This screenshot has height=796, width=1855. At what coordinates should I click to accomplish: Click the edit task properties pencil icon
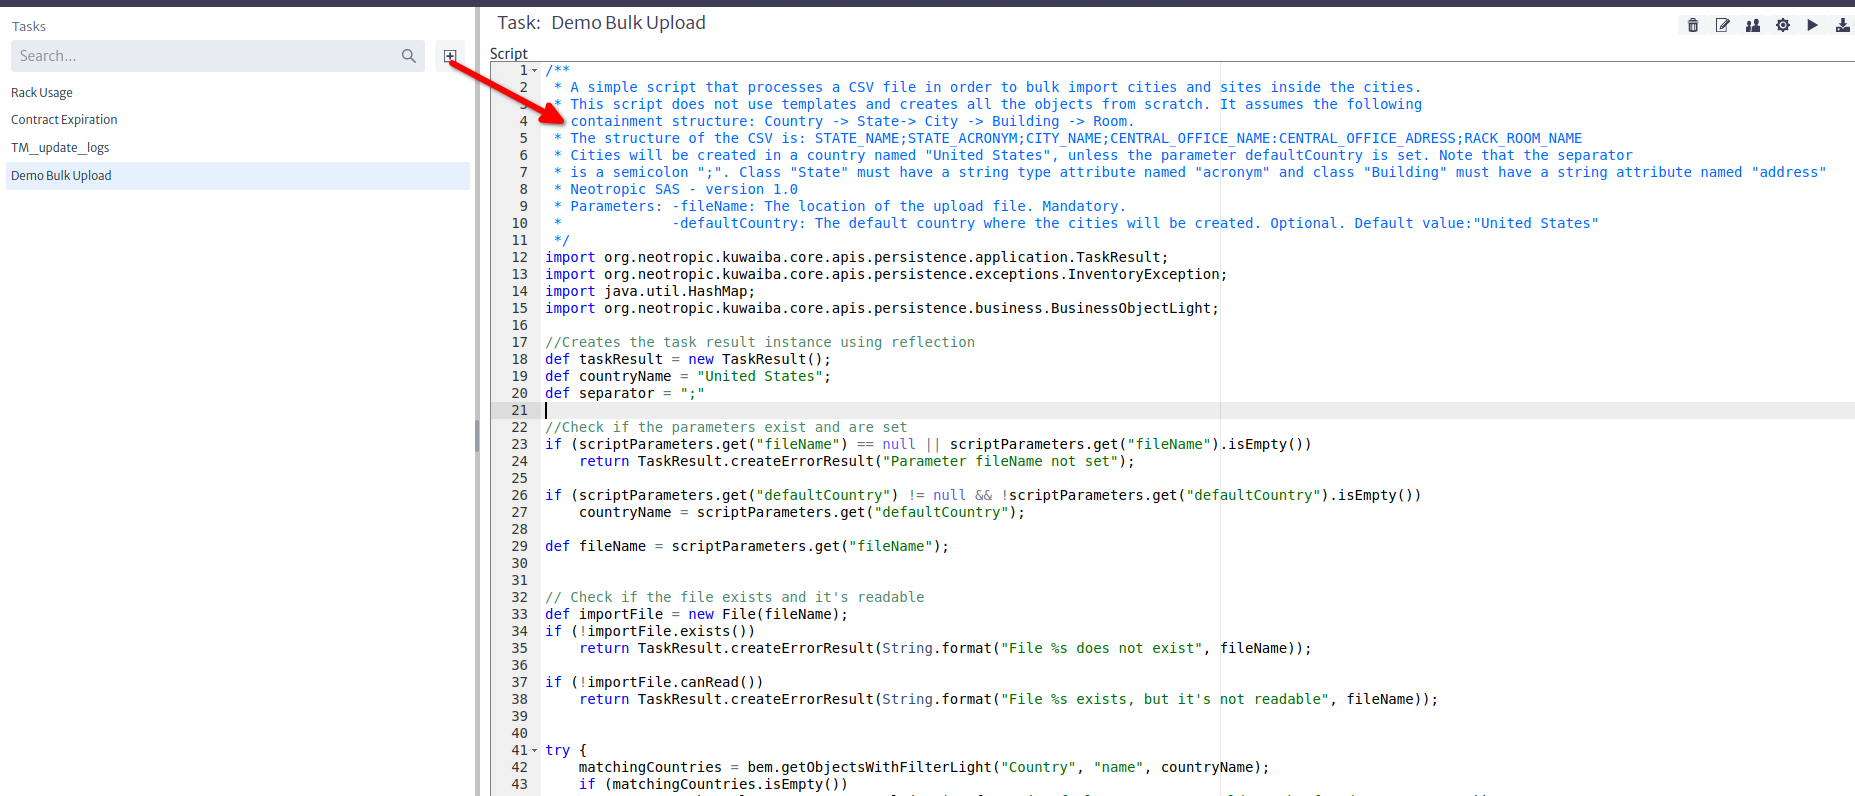1722,25
